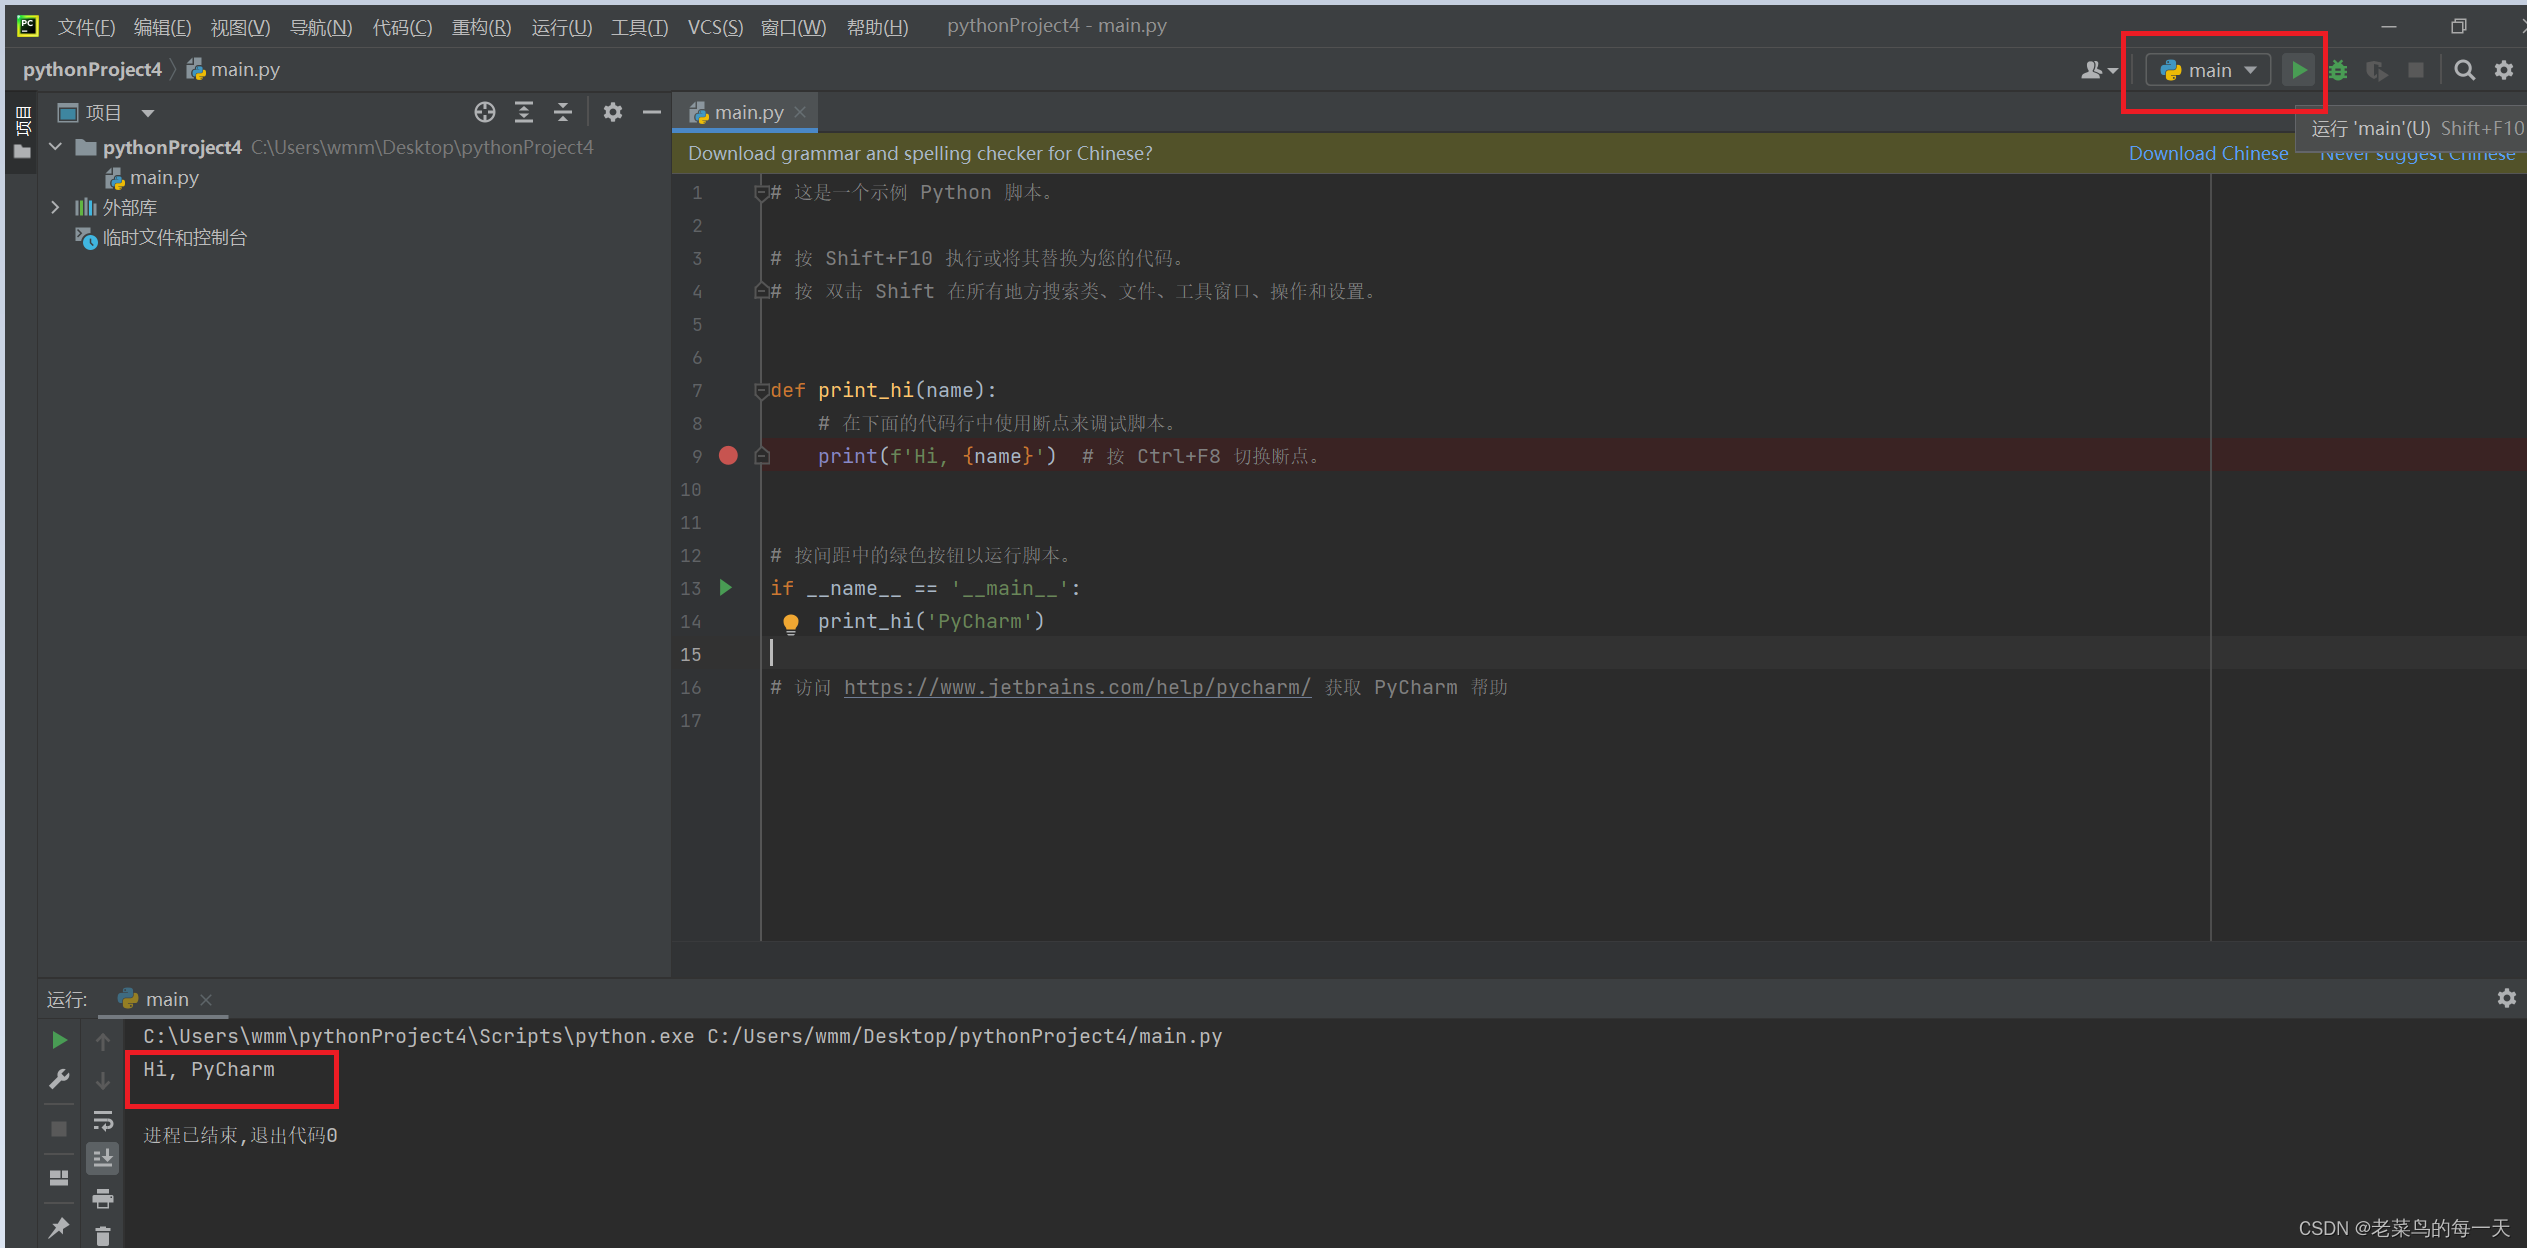Open the 工具(T) menu
The image size is (2527, 1248).
639,27
